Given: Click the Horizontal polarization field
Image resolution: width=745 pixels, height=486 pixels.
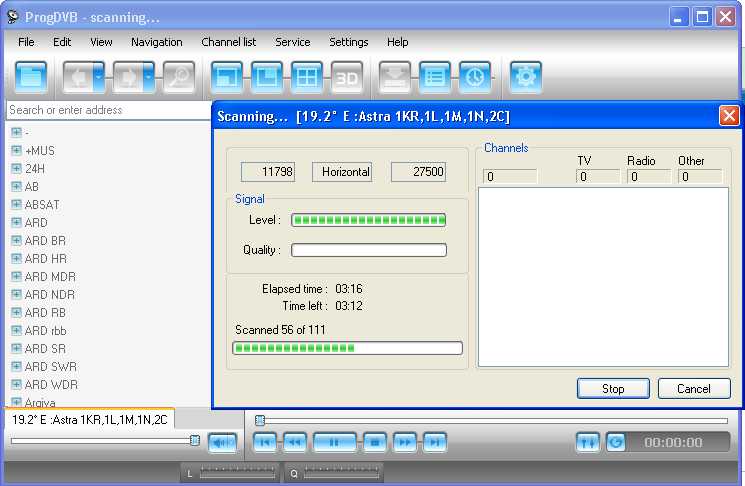Looking at the screenshot, I should click(x=342, y=172).
